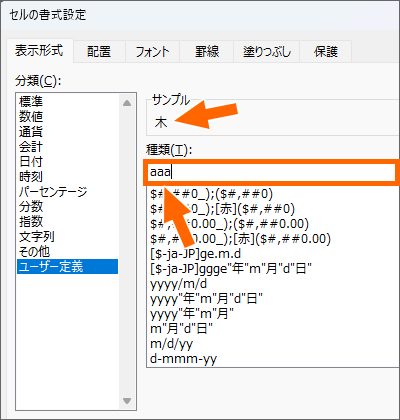
Task: Switch to the 罫線 tab
Action: click(207, 52)
